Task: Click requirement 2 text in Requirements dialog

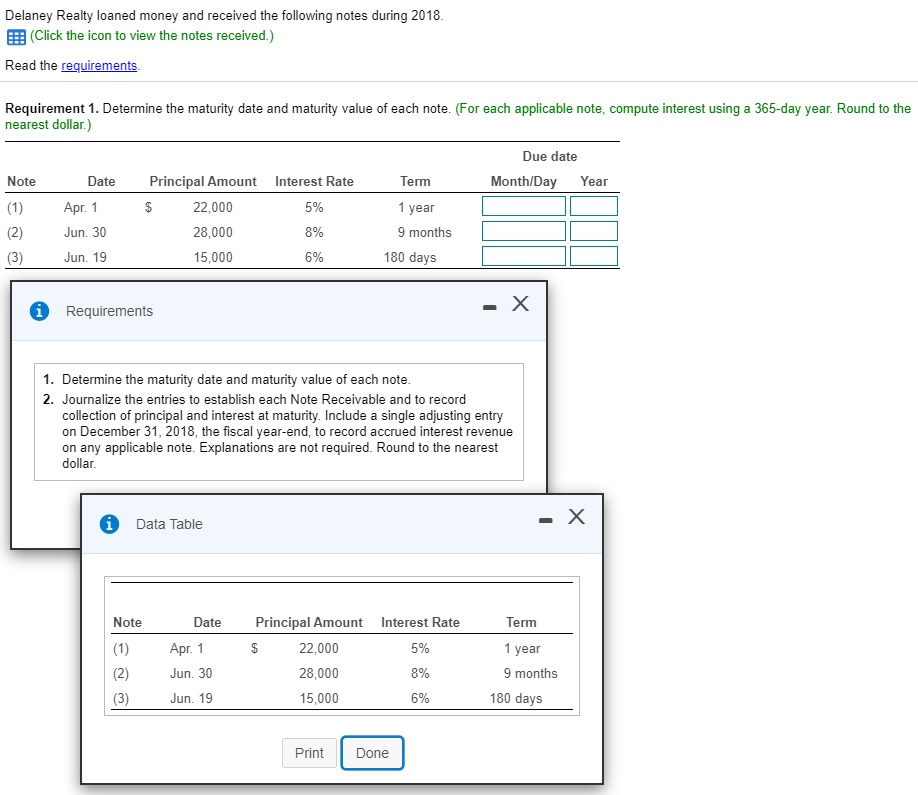Action: [287, 431]
